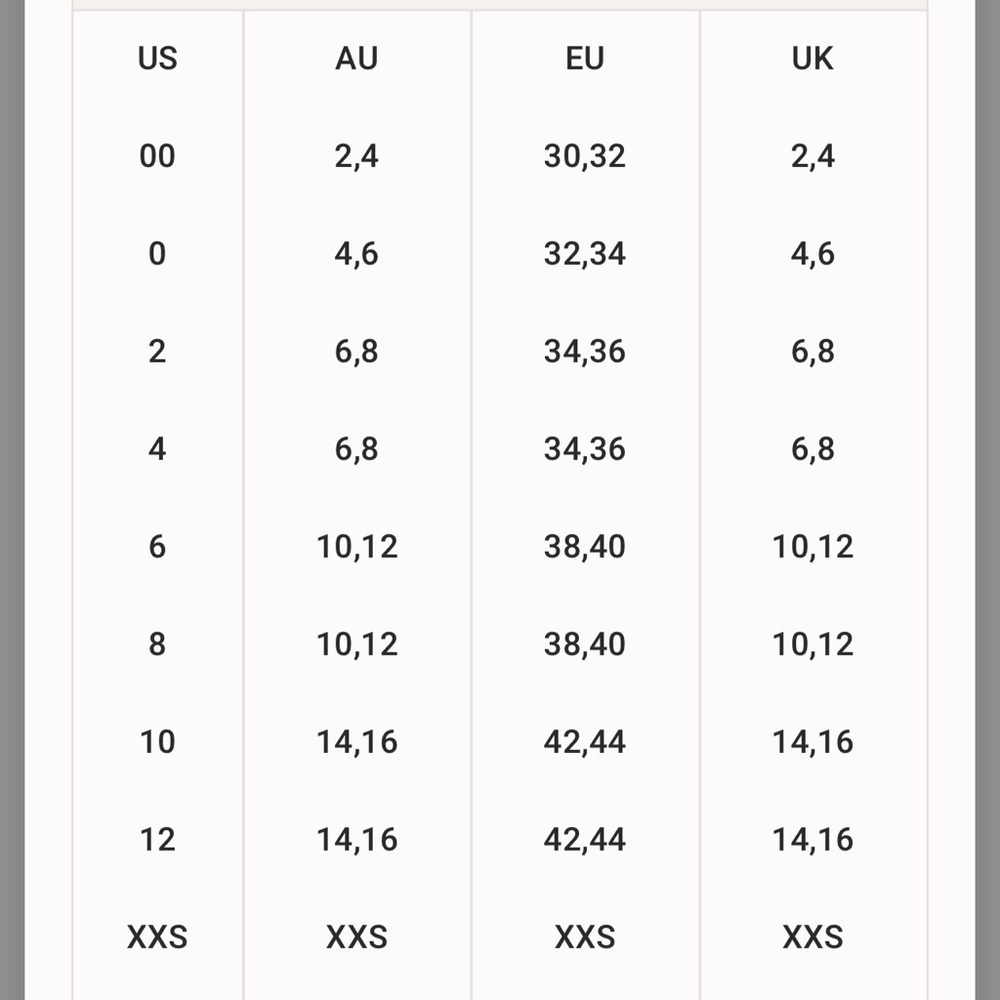Click US size 00 cell
Screen dimensions: 1000x1000
tap(158, 156)
